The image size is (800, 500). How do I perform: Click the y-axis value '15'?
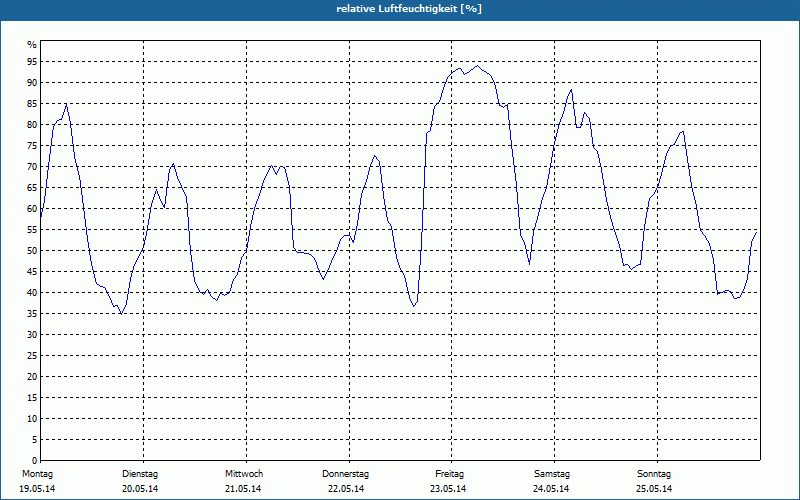click(32, 397)
